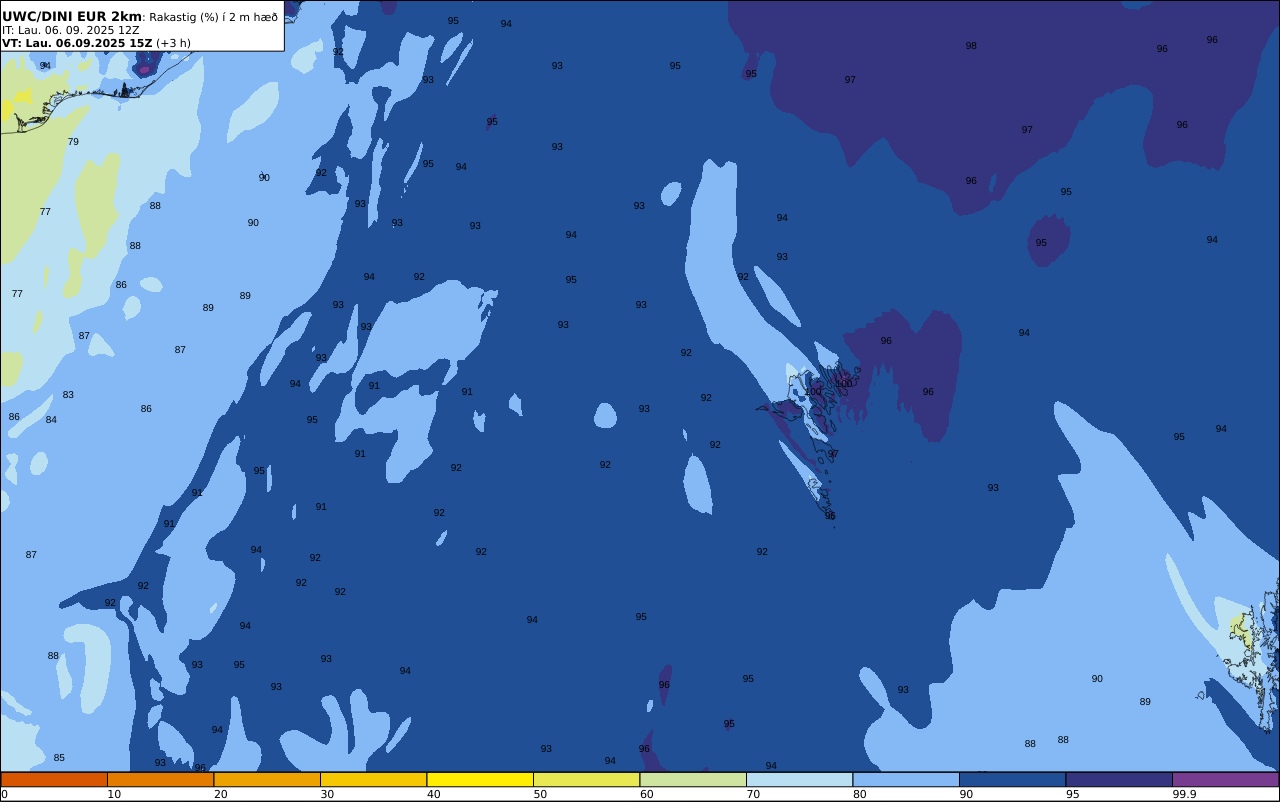
Task: Click the 0–10 dark orange colorbar segment
Action: [54, 779]
